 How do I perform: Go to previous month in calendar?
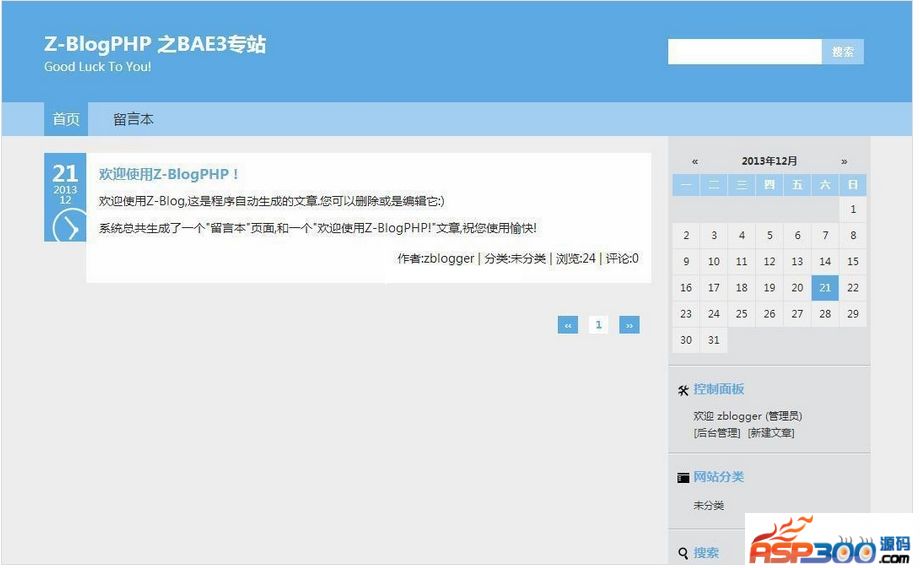(695, 161)
